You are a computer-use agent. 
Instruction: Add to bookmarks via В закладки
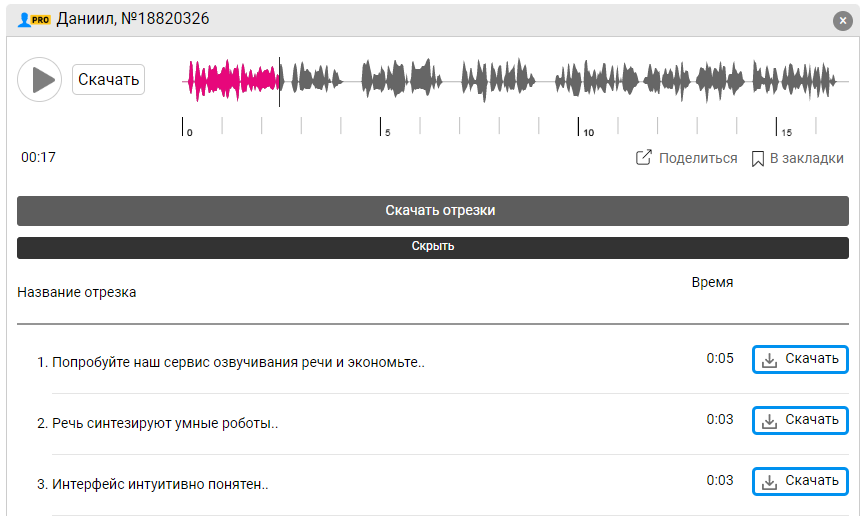tap(806, 158)
